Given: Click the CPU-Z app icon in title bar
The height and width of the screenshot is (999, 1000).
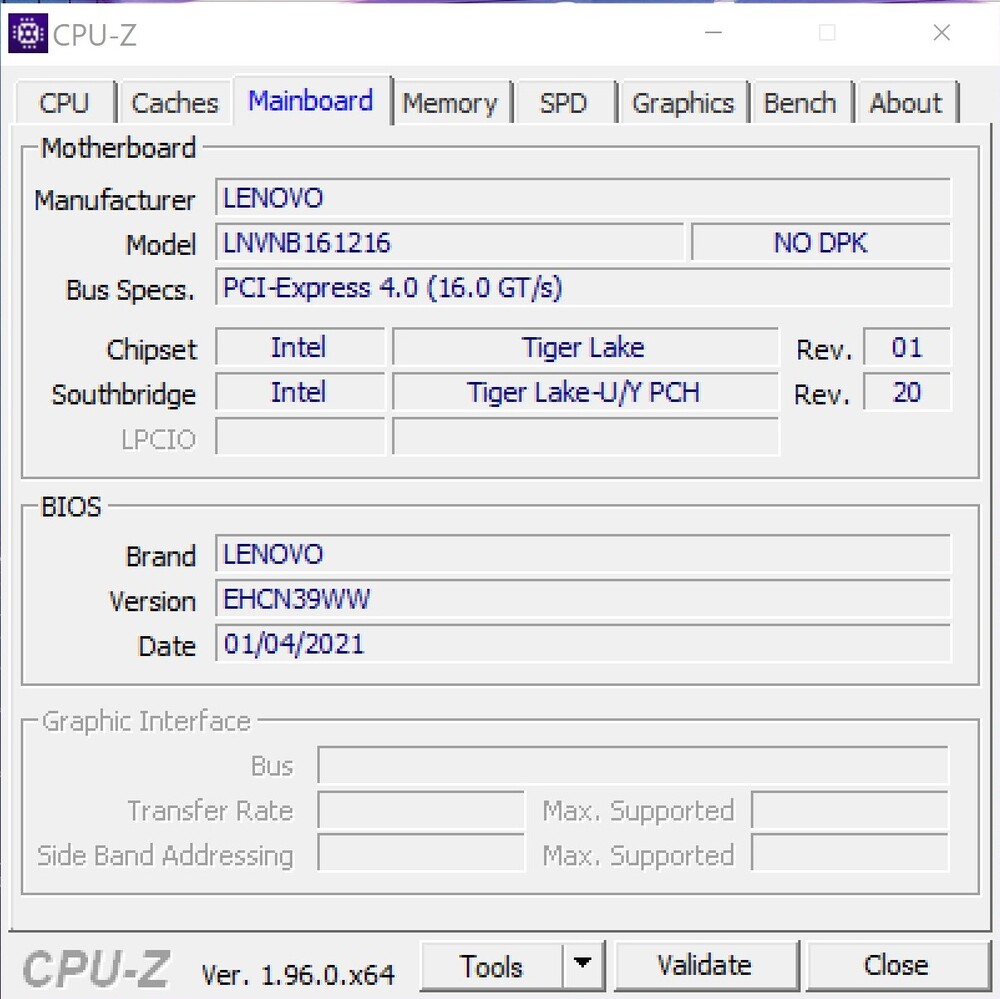Looking at the screenshot, I should pos(27,33).
